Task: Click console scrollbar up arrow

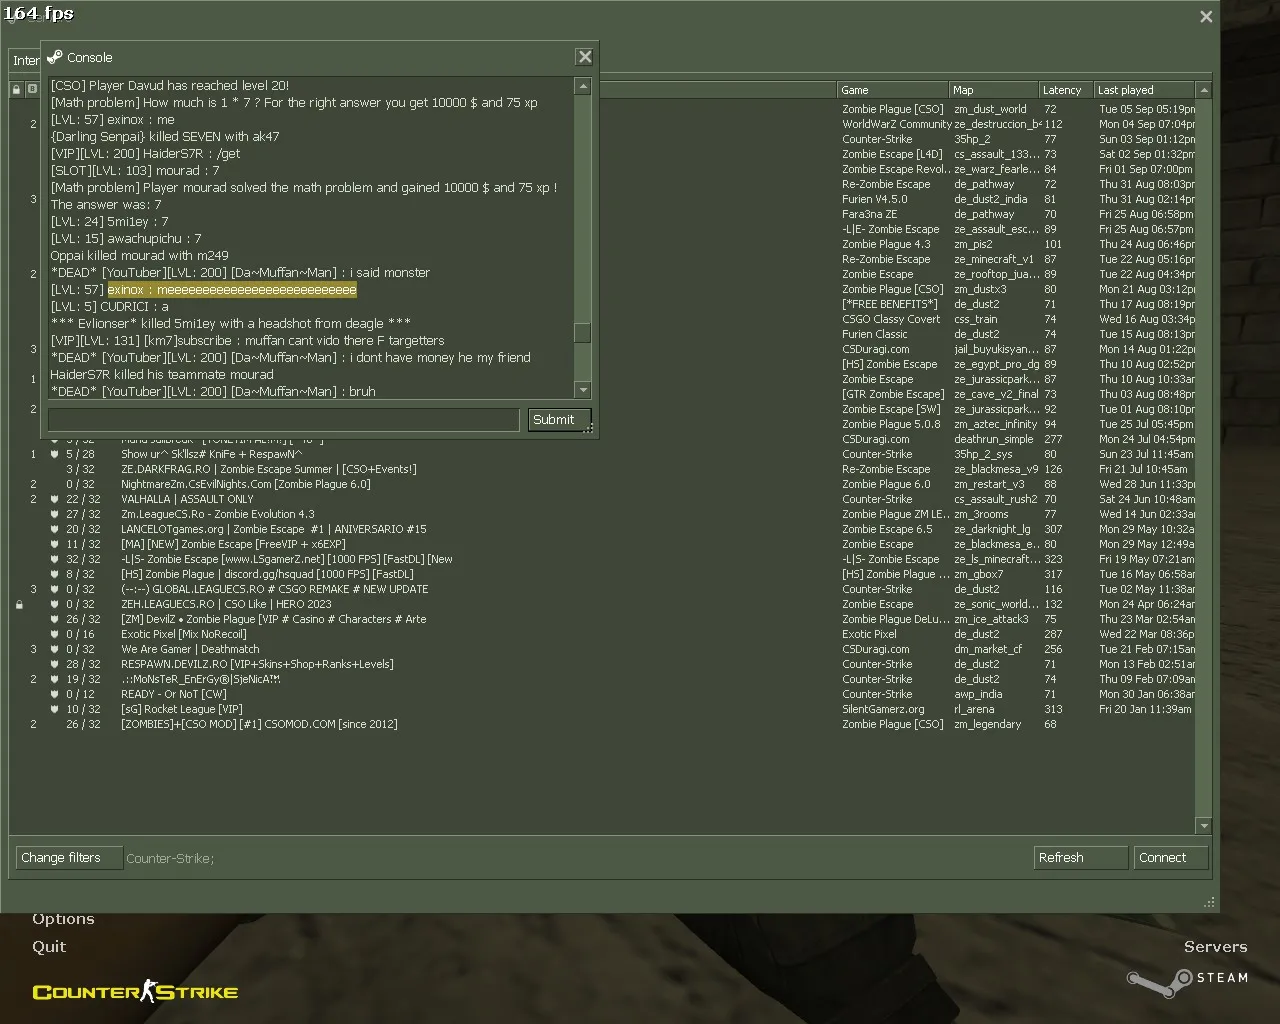Action: pos(582,86)
